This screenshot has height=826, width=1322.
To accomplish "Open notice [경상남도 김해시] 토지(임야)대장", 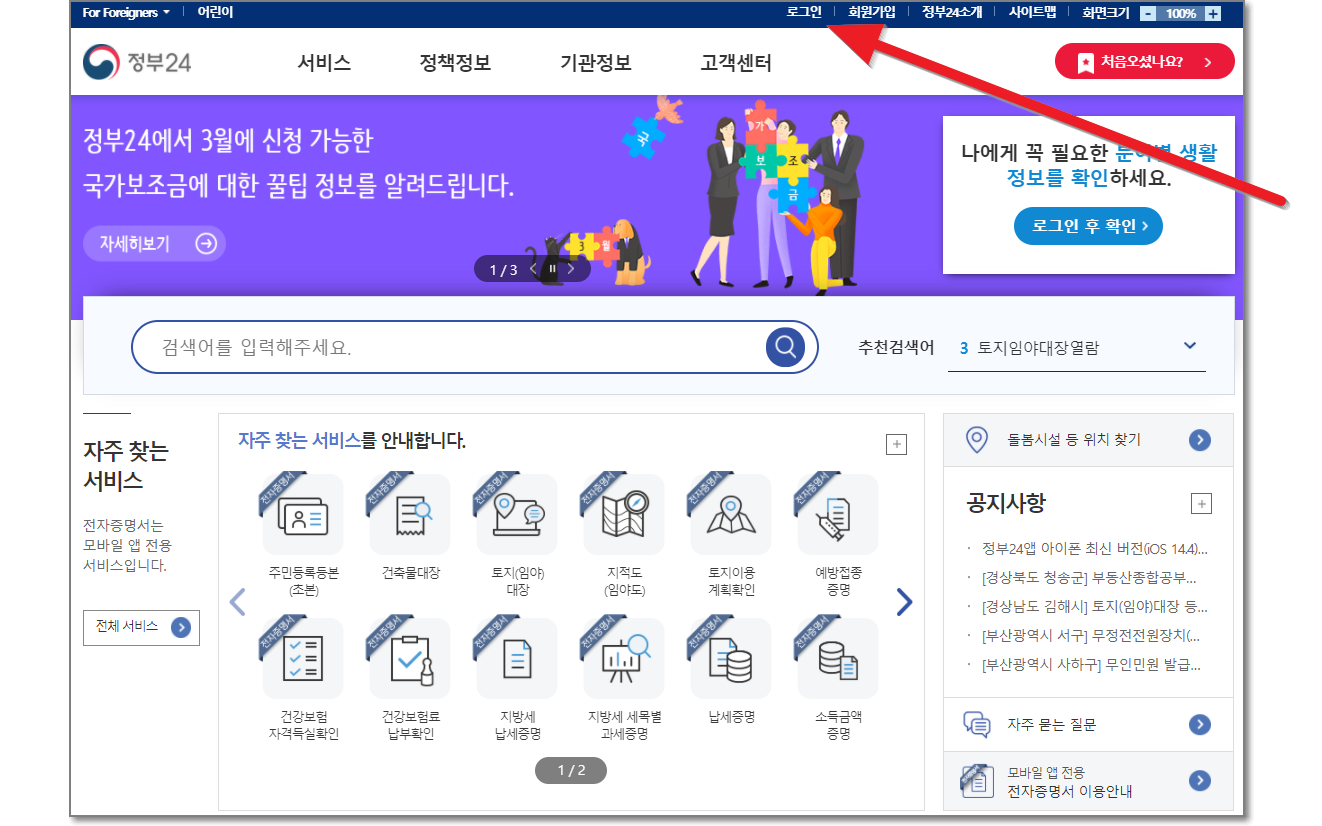I will coord(1094,606).
